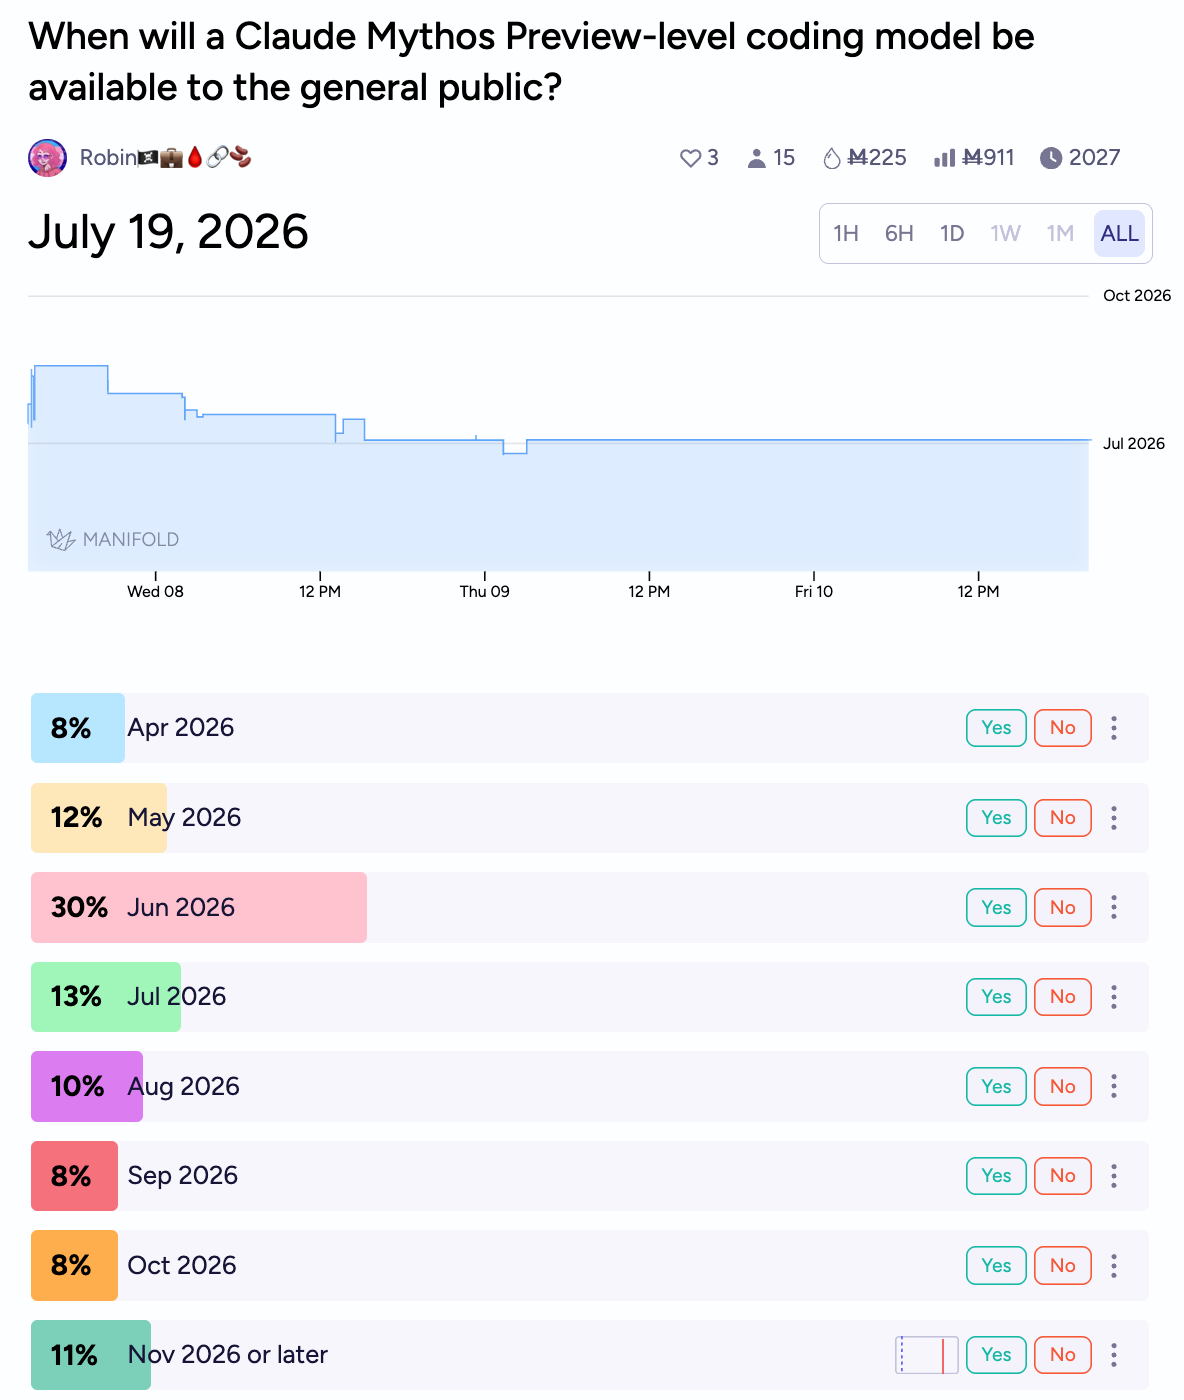Bet Yes on Oct 2026
This screenshot has height=1400, width=1184.
pyautogui.click(x=996, y=1266)
